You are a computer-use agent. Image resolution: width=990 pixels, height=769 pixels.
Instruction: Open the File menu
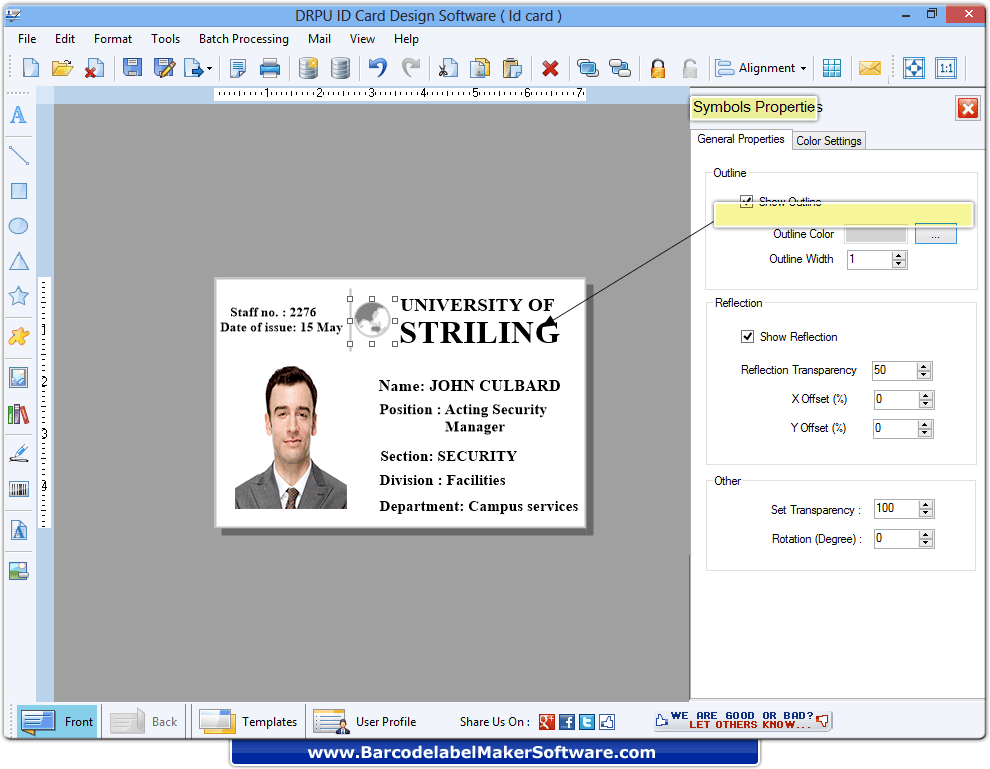click(27, 39)
